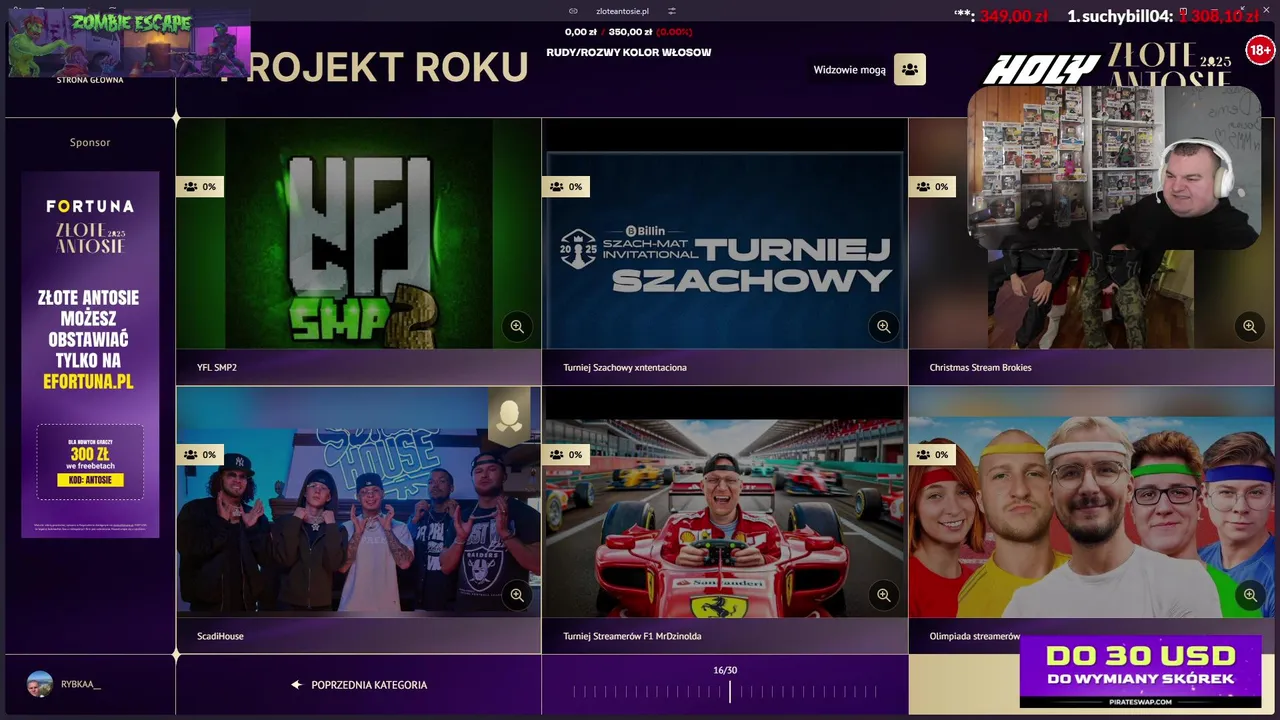Click the PROJEKT ROKU category heading
Viewport: 1280px width, 720px height.
coord(374,67)
